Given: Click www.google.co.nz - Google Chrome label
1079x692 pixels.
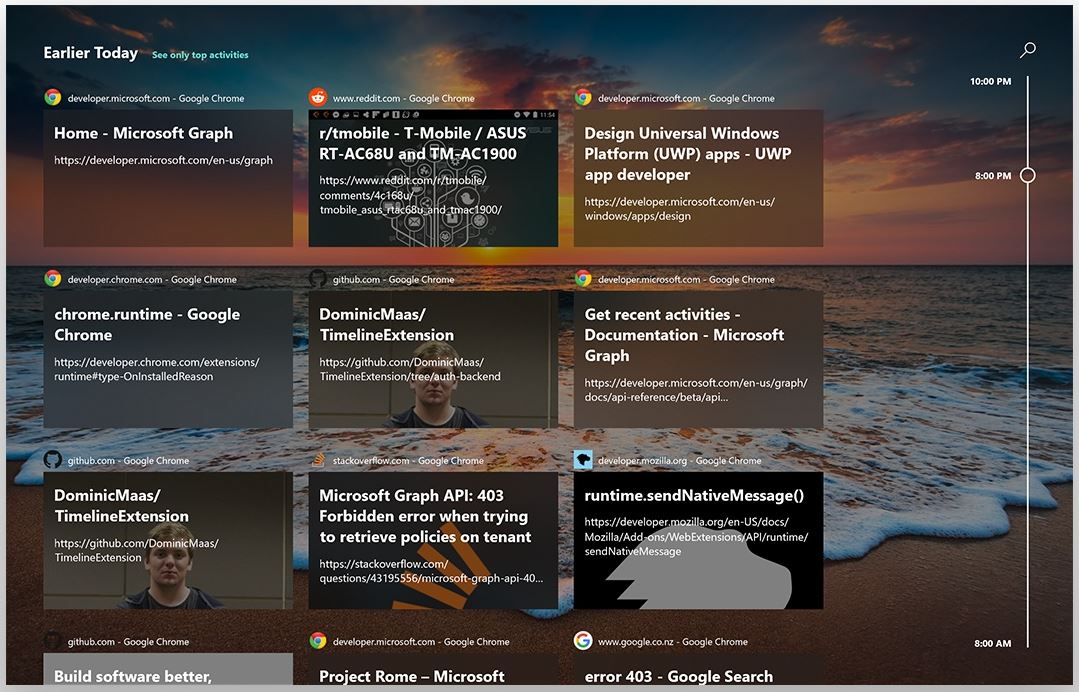Looking at the screenshot, I should (672, 642).
